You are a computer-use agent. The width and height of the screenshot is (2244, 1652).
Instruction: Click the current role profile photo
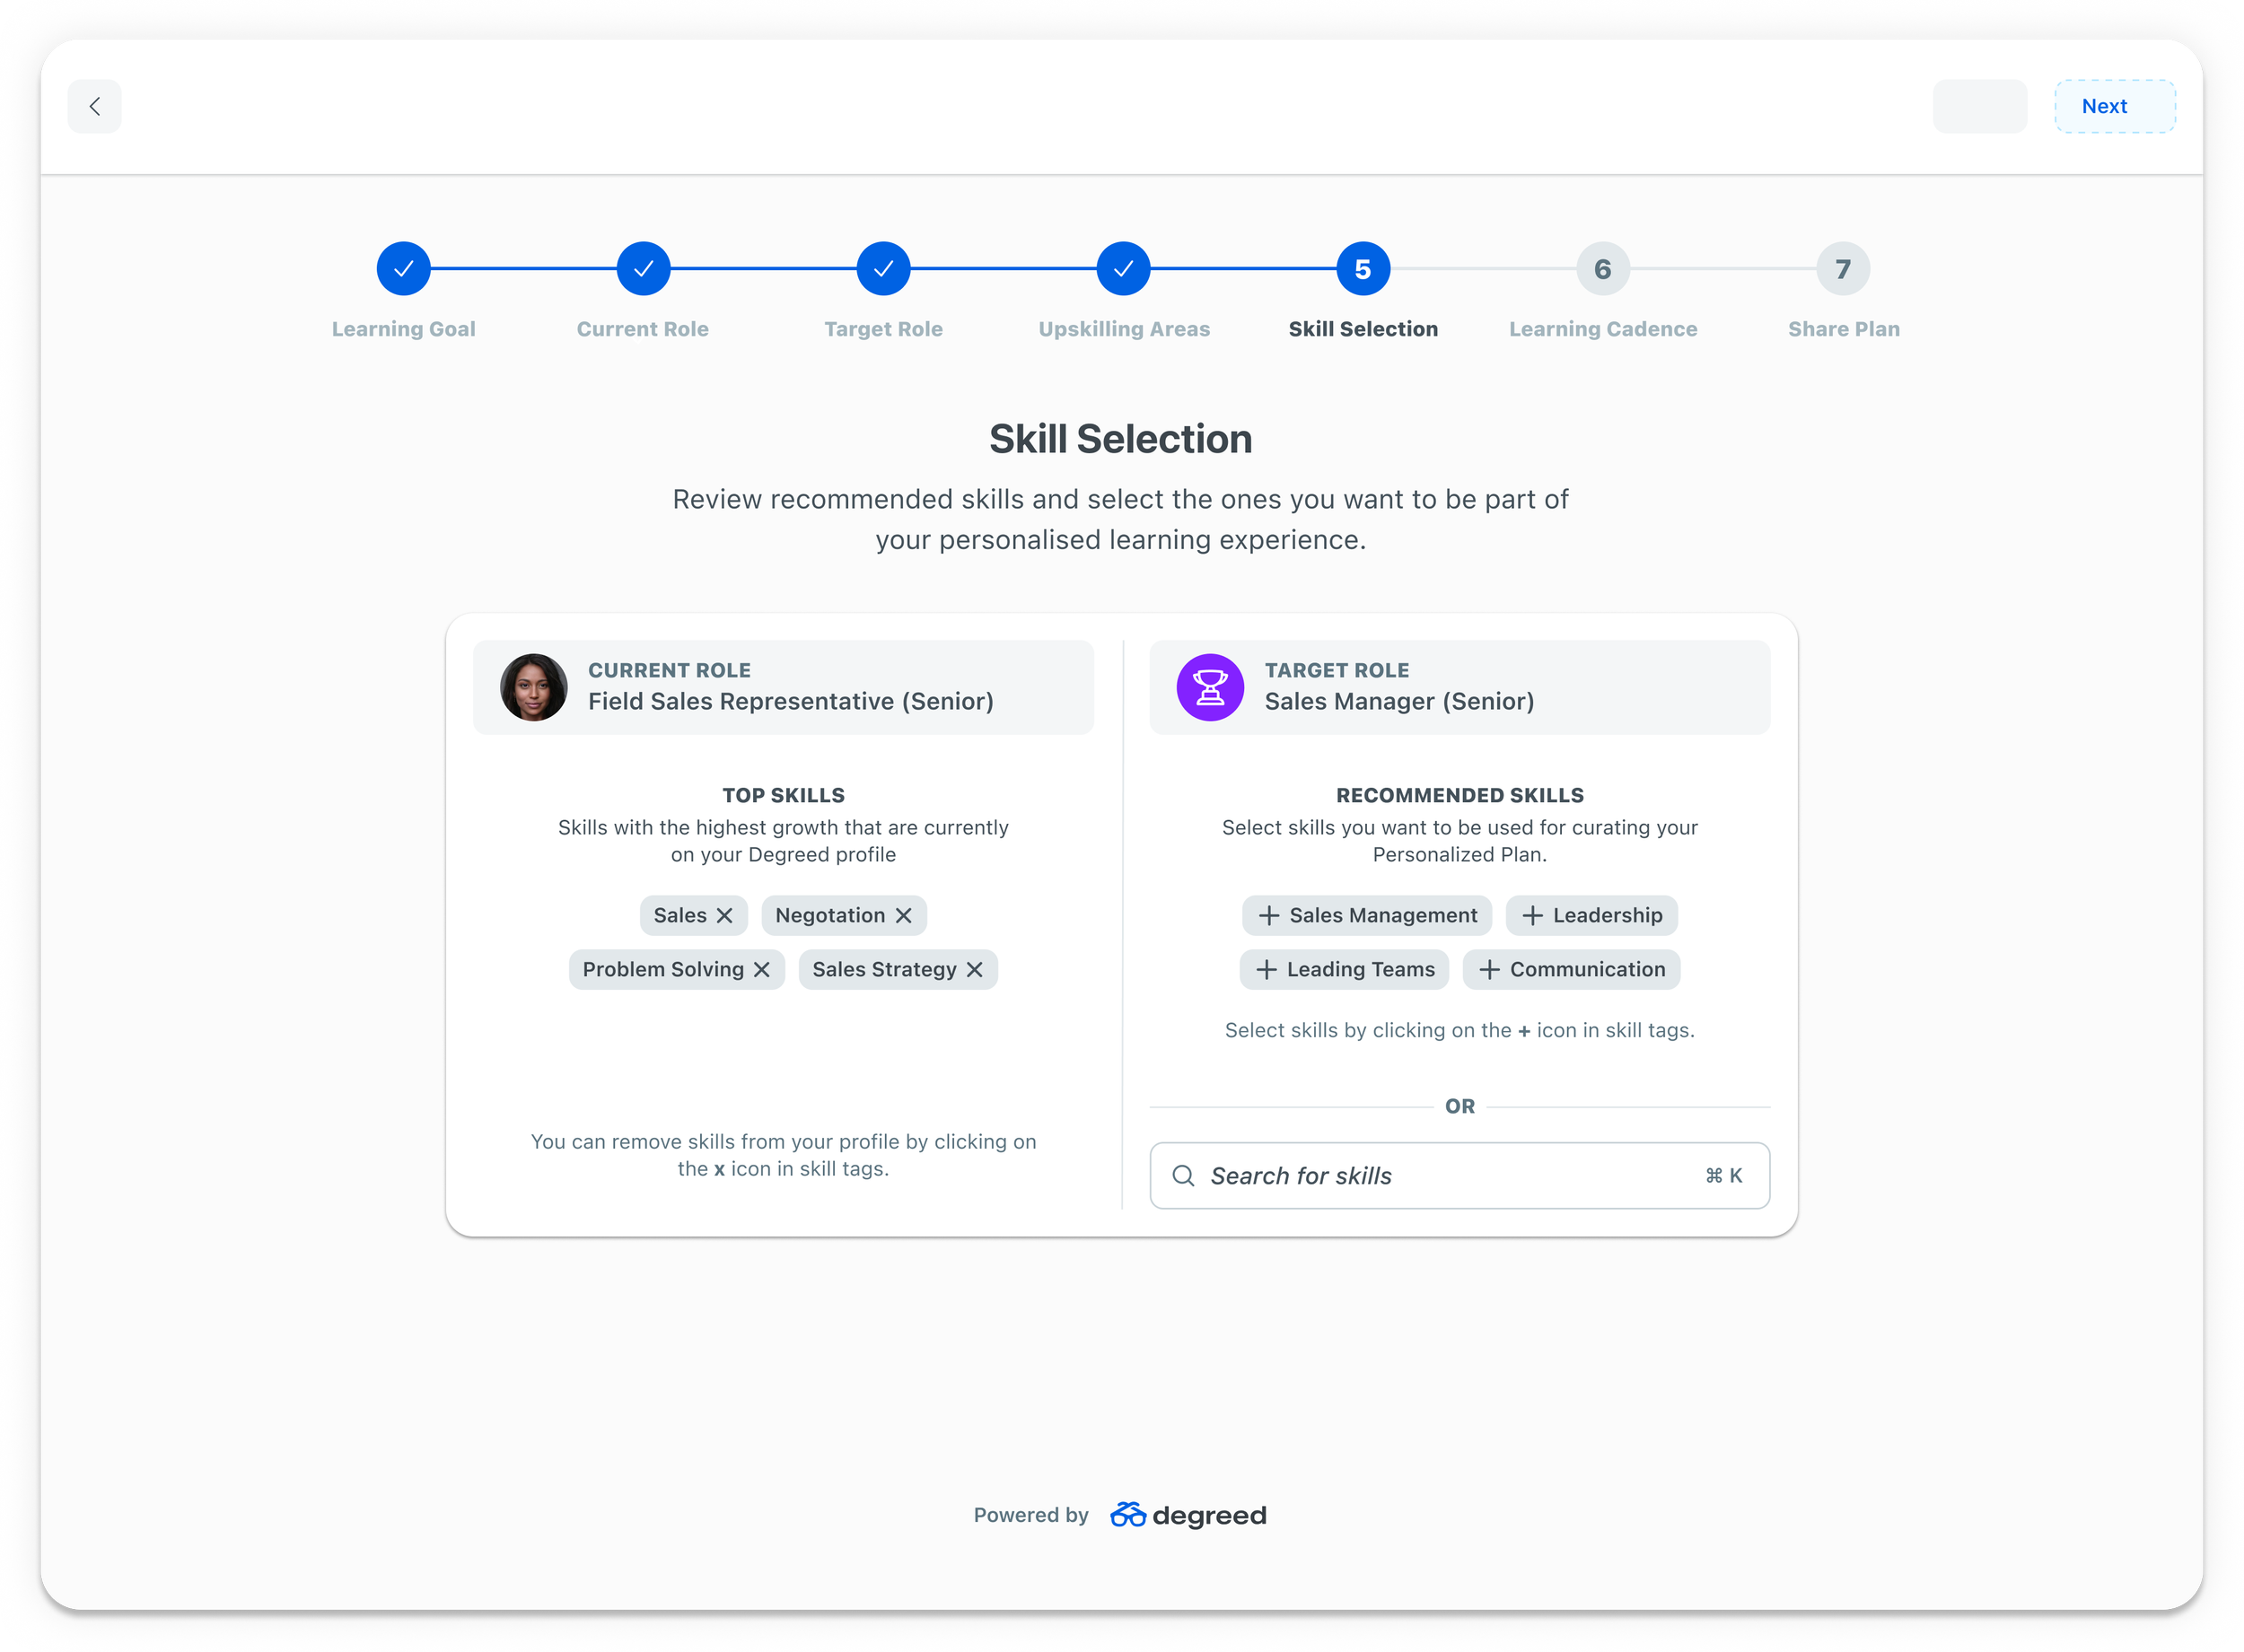click(x=534, y=688)
